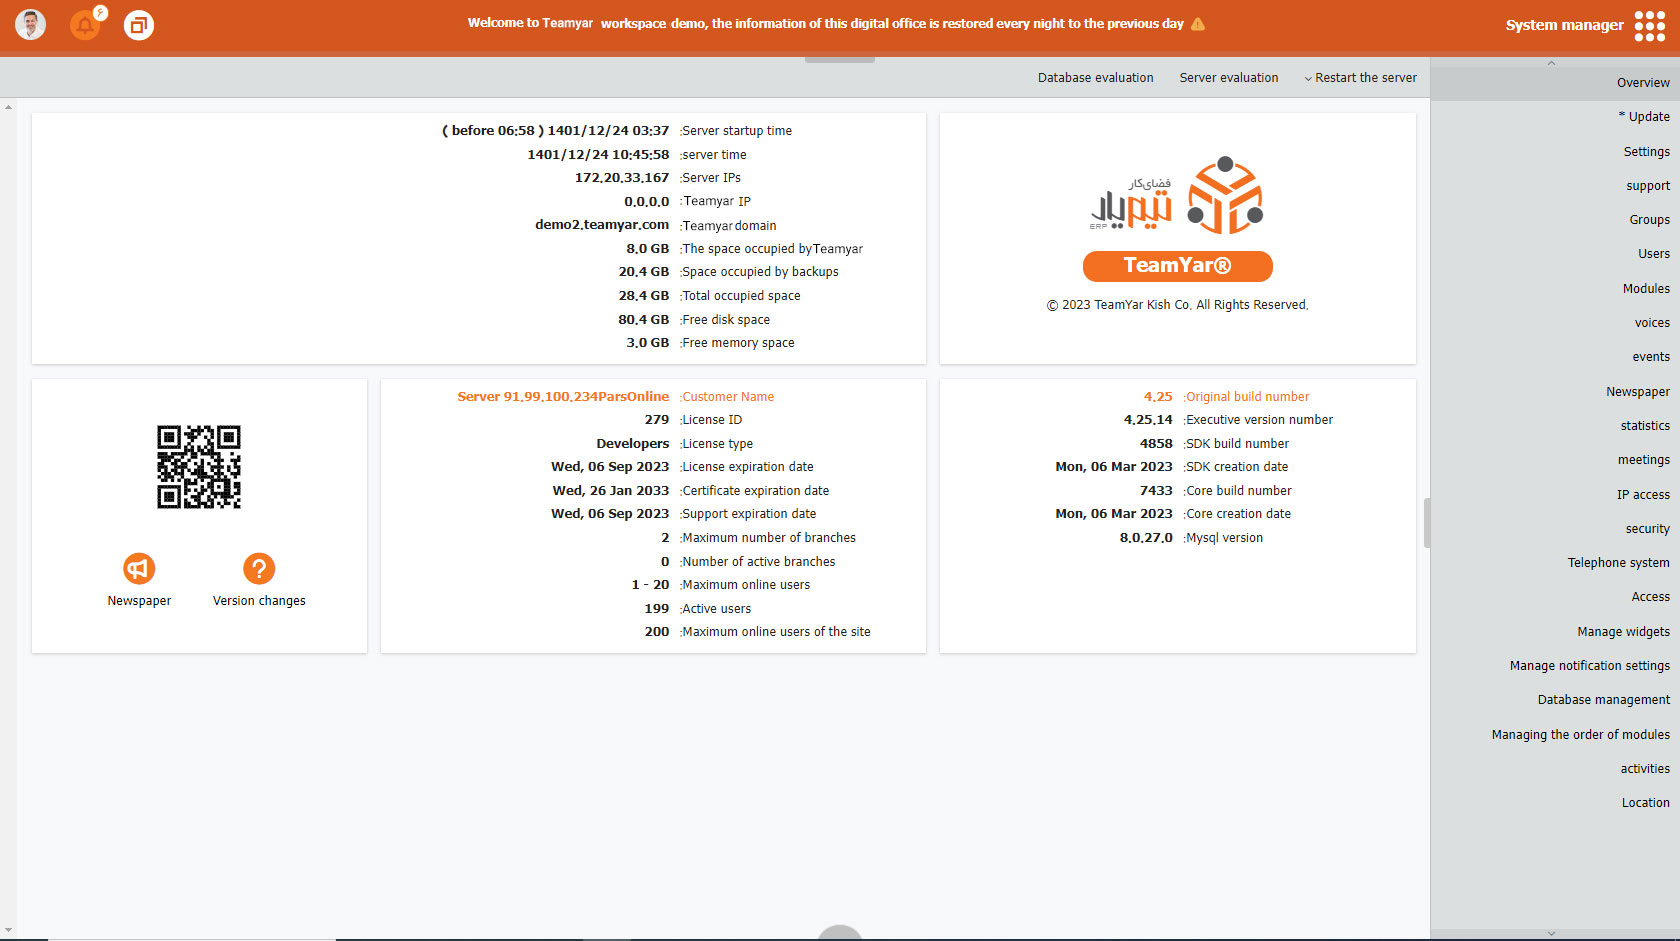Open Server evaluation

[x=1229, y=78]
